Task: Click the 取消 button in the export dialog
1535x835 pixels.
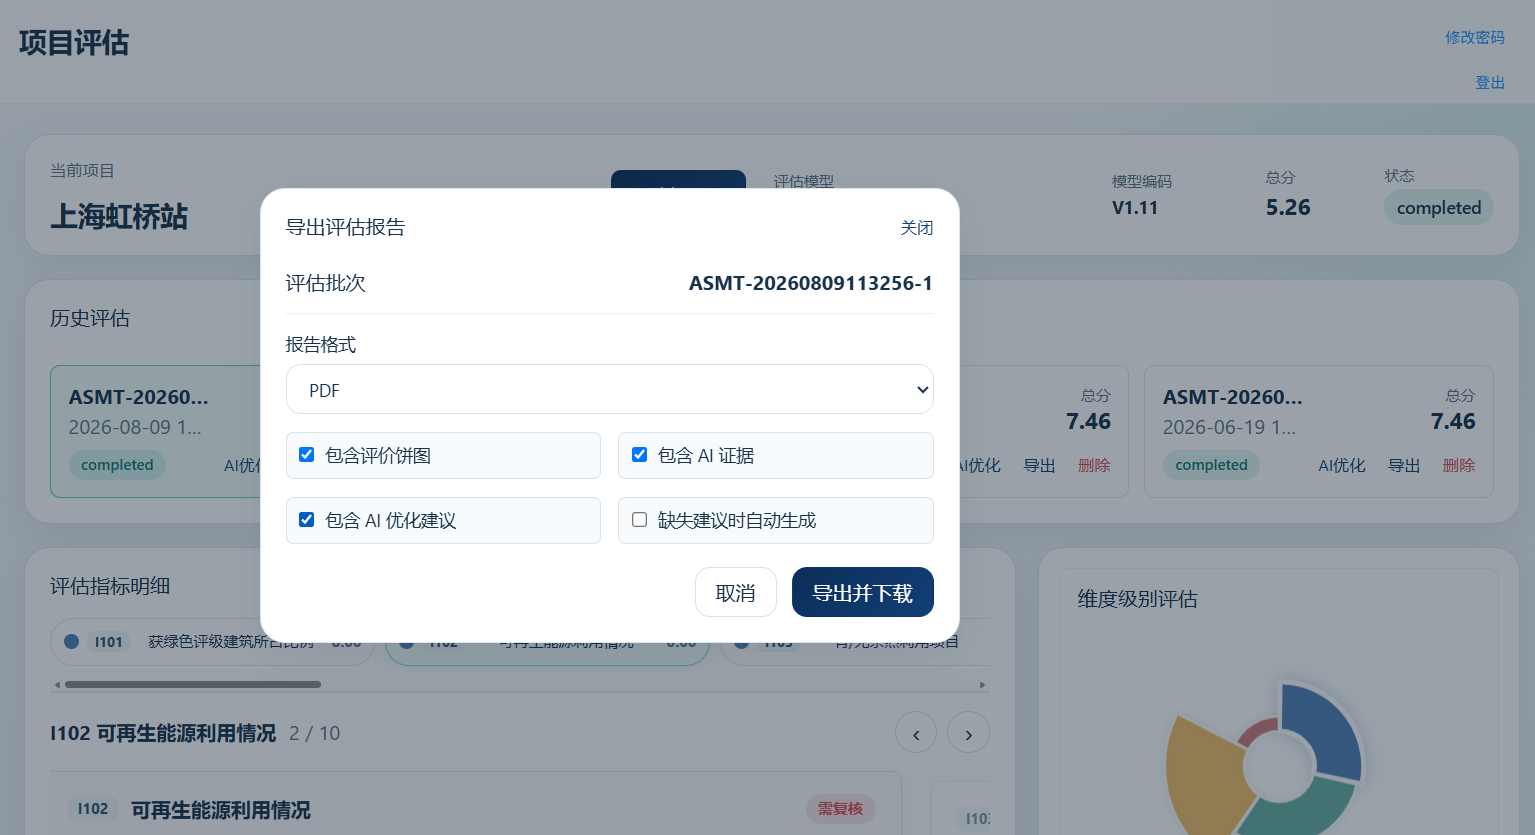Action: point(736,592)
